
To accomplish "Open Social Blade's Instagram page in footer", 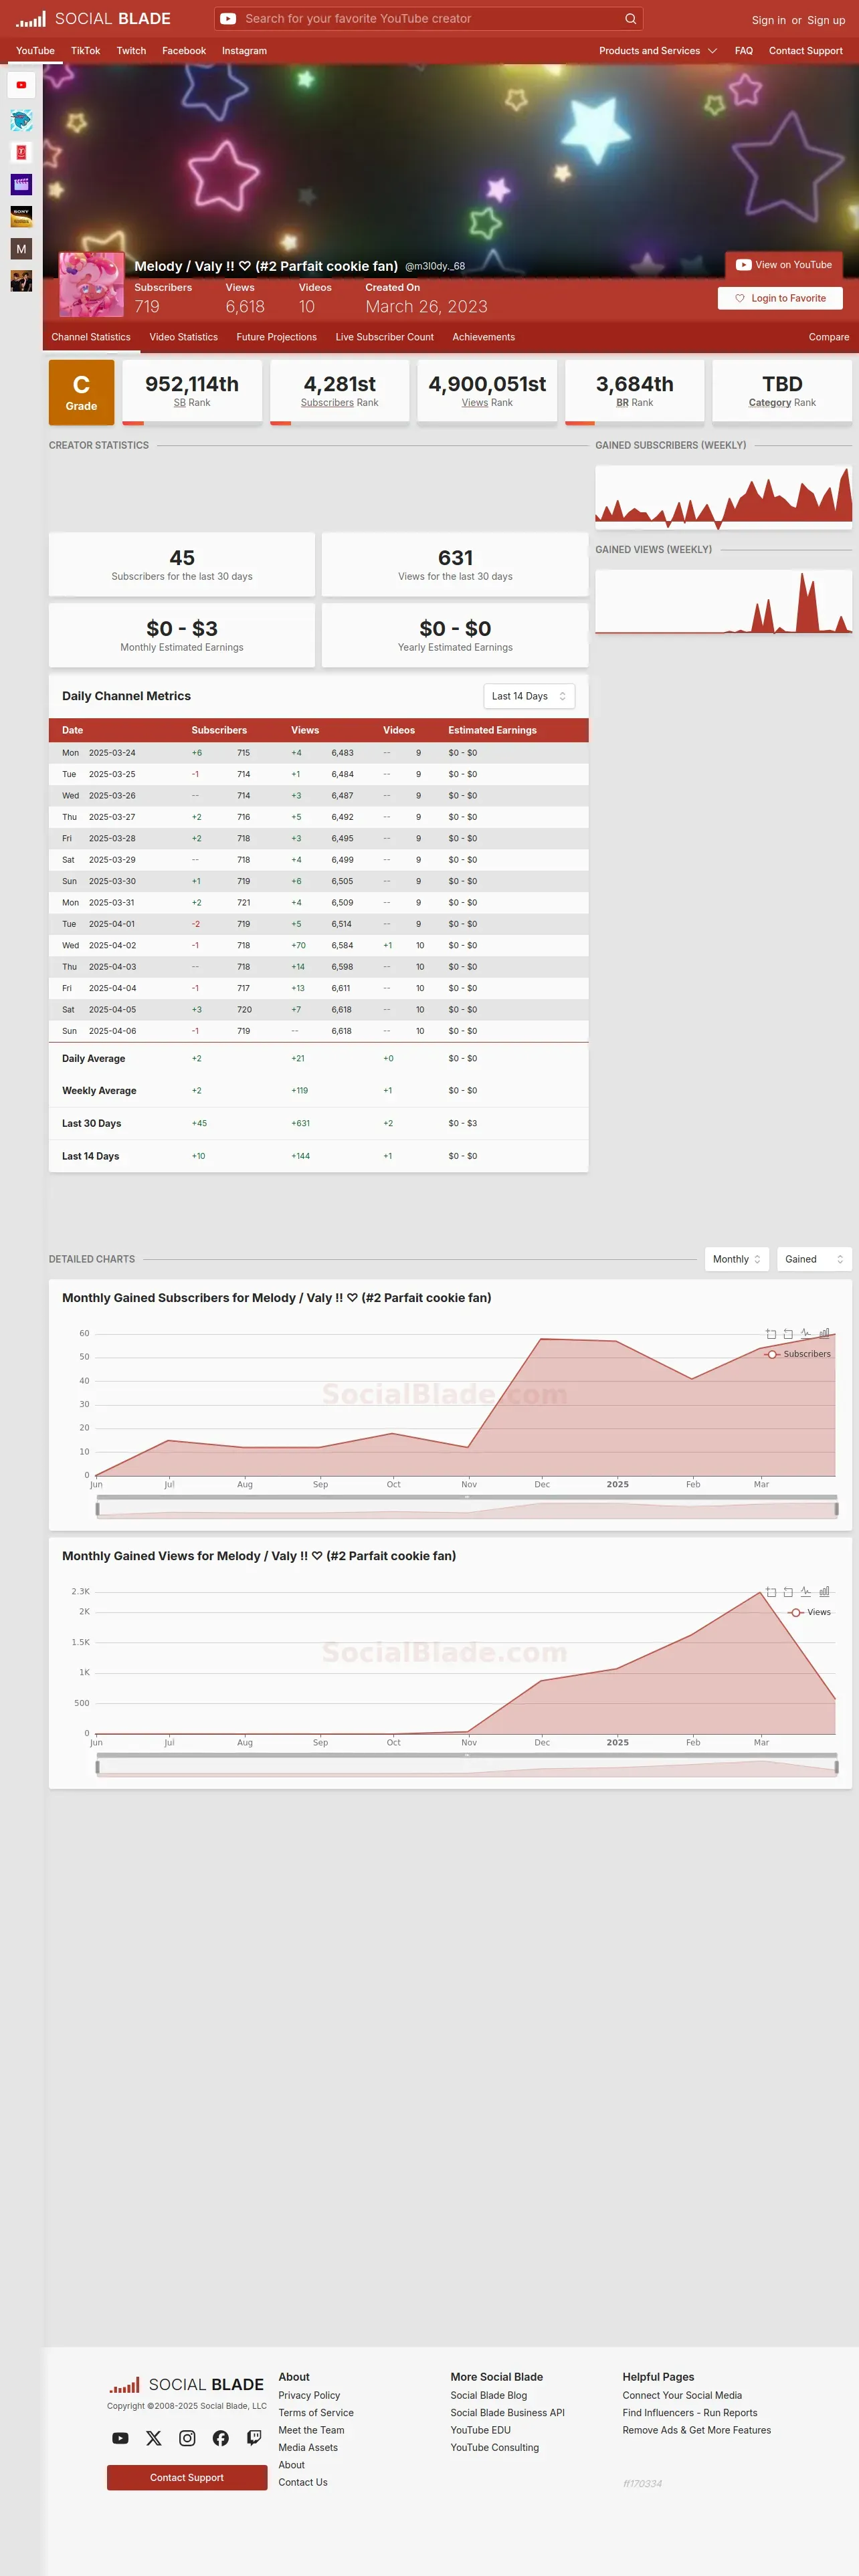I will tap(187, 2438).
